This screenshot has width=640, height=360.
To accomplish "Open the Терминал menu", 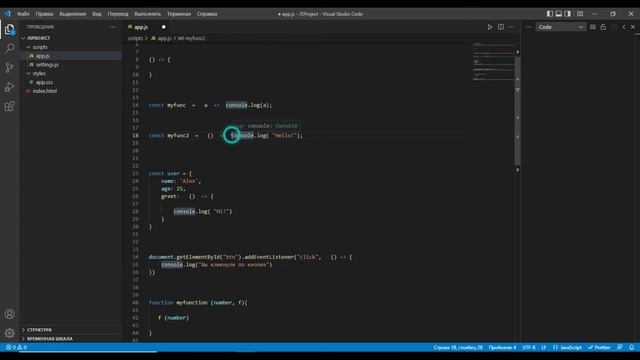I will coord(179,13).
